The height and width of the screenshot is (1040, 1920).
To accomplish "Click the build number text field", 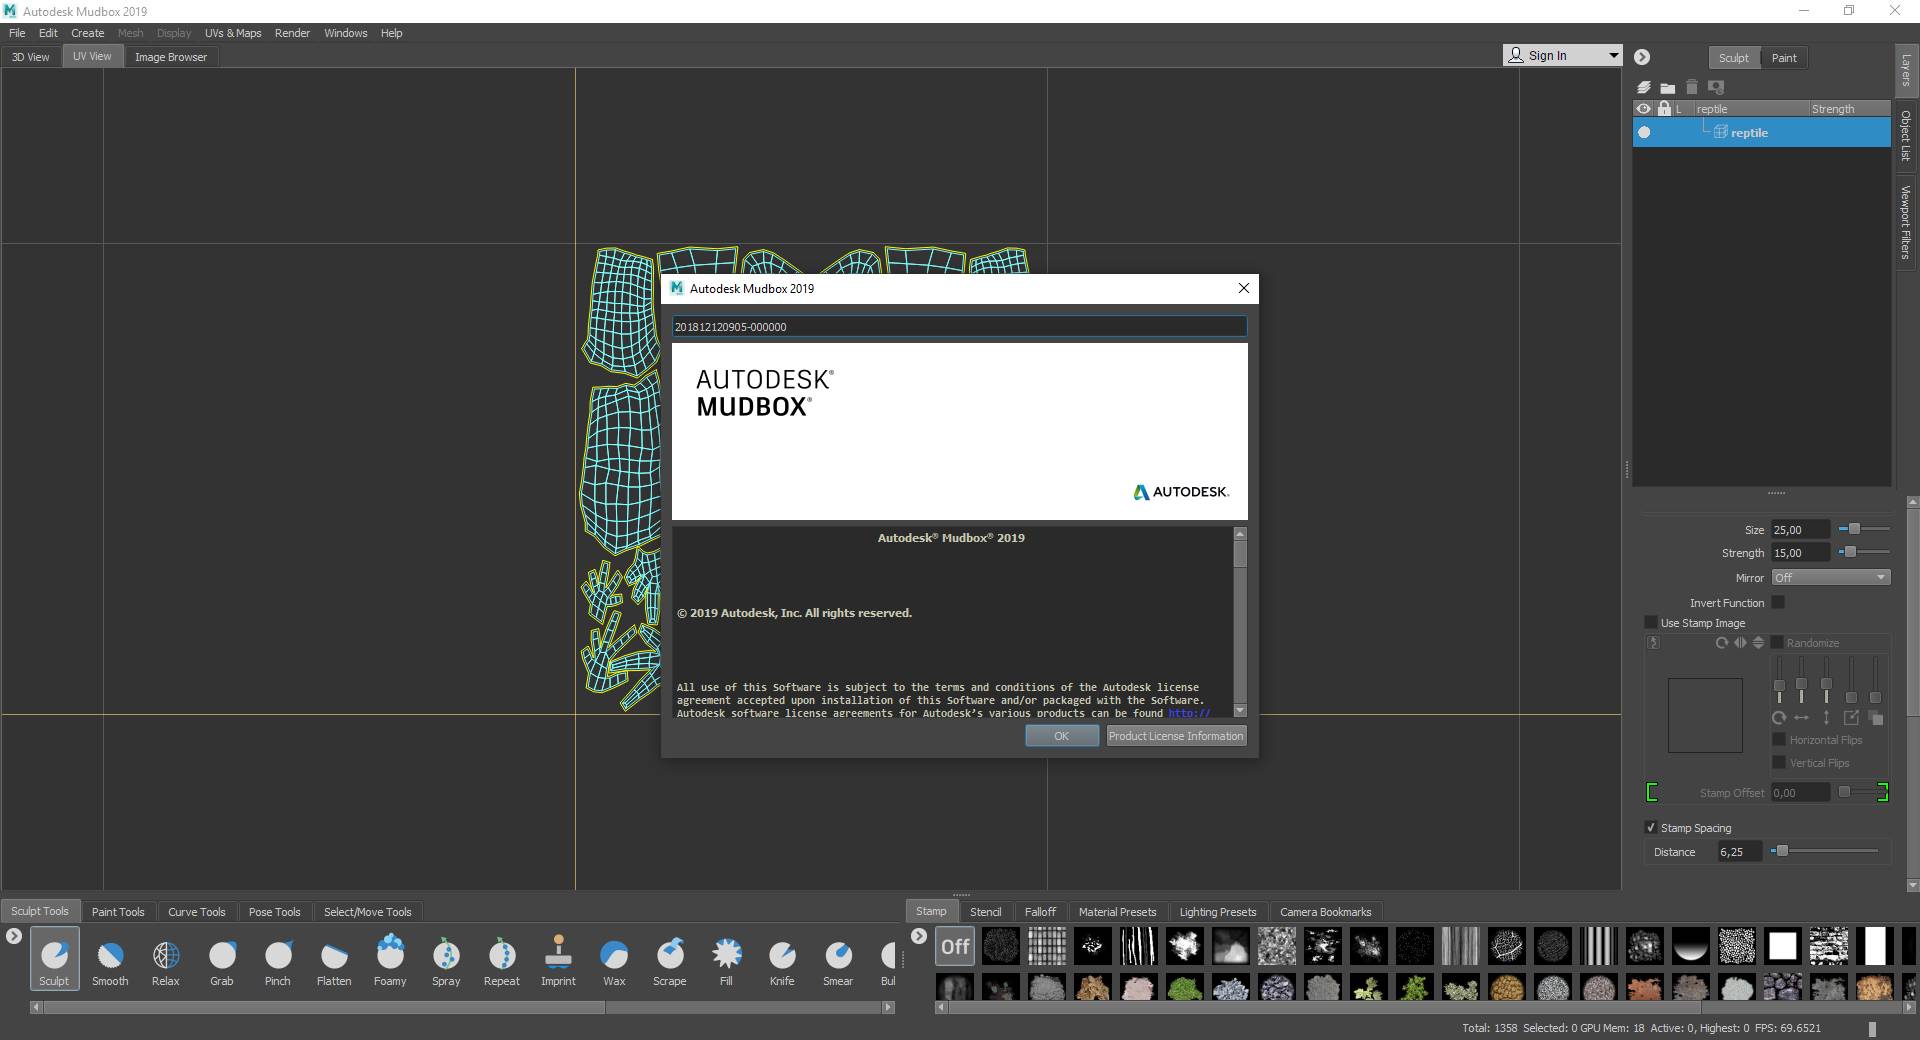I will pos(959,326).
